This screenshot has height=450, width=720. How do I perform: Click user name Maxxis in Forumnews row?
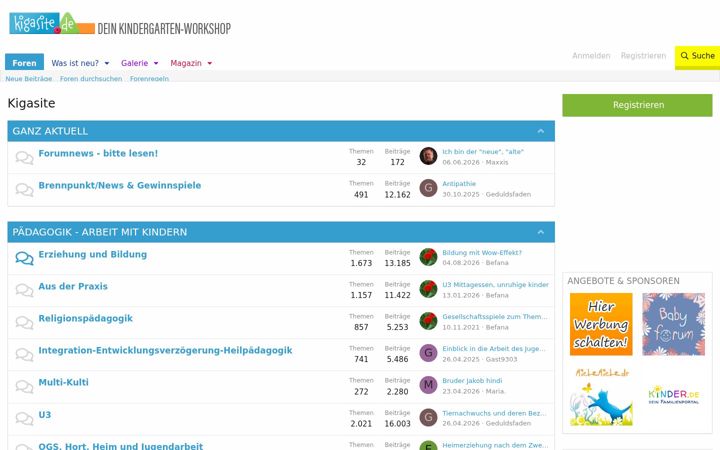[x=496, y=162]
